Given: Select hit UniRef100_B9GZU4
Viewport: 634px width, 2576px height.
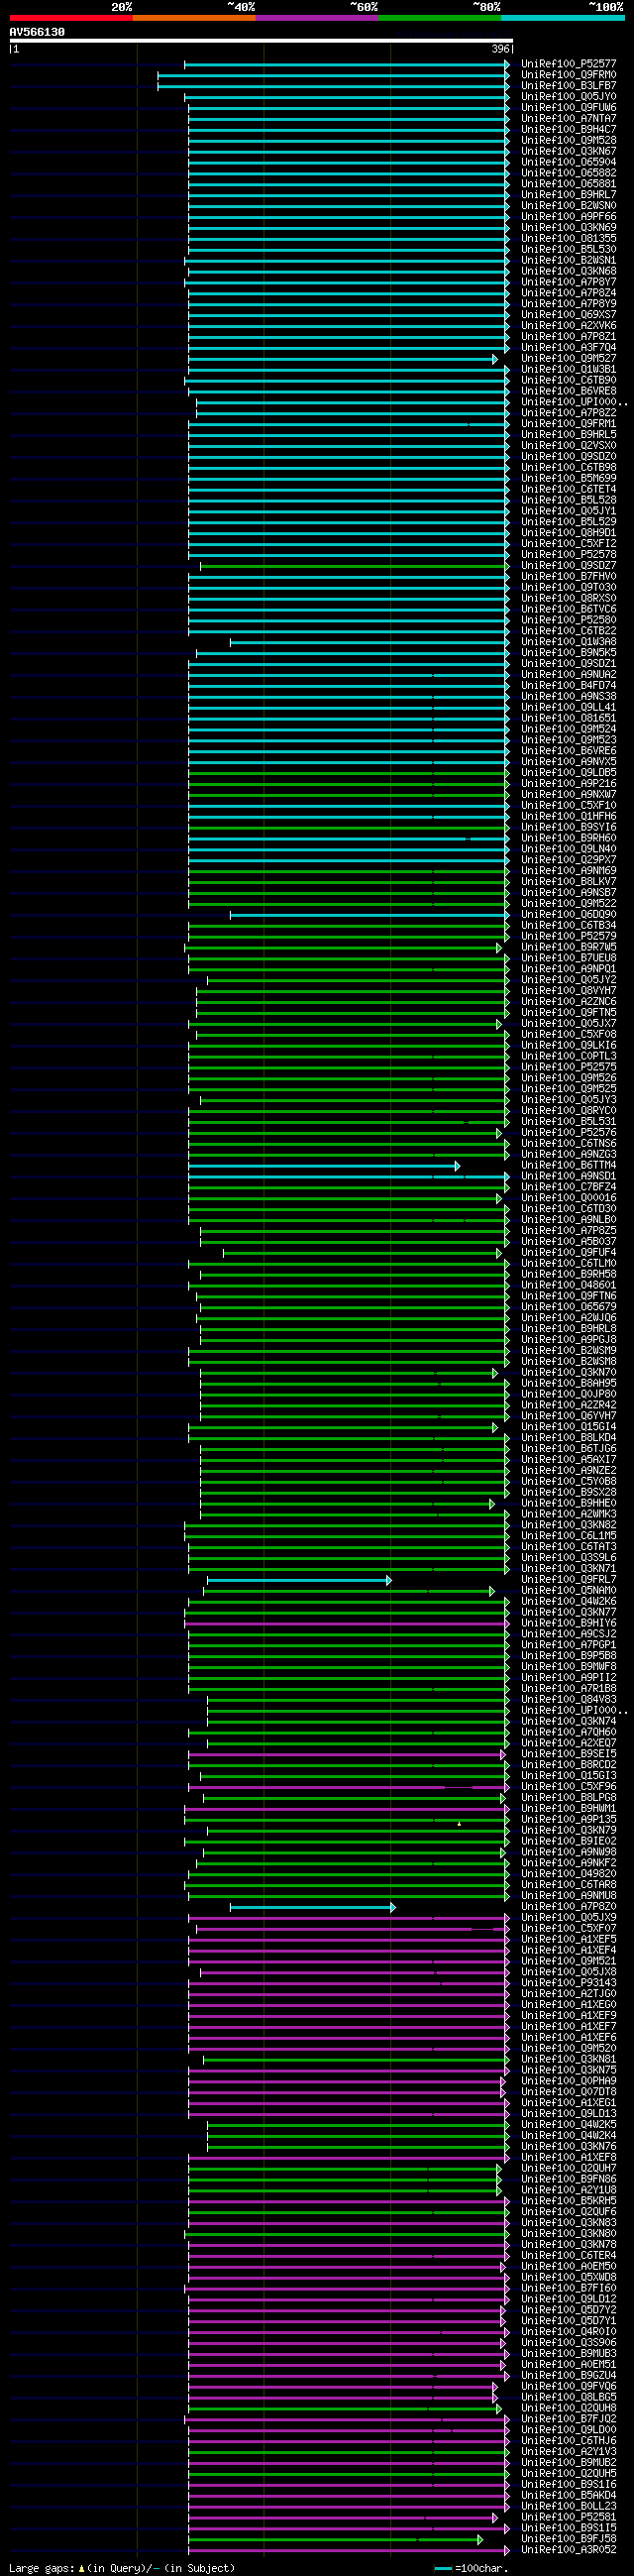Looking at the screenshot, I should pos(568,2375).
